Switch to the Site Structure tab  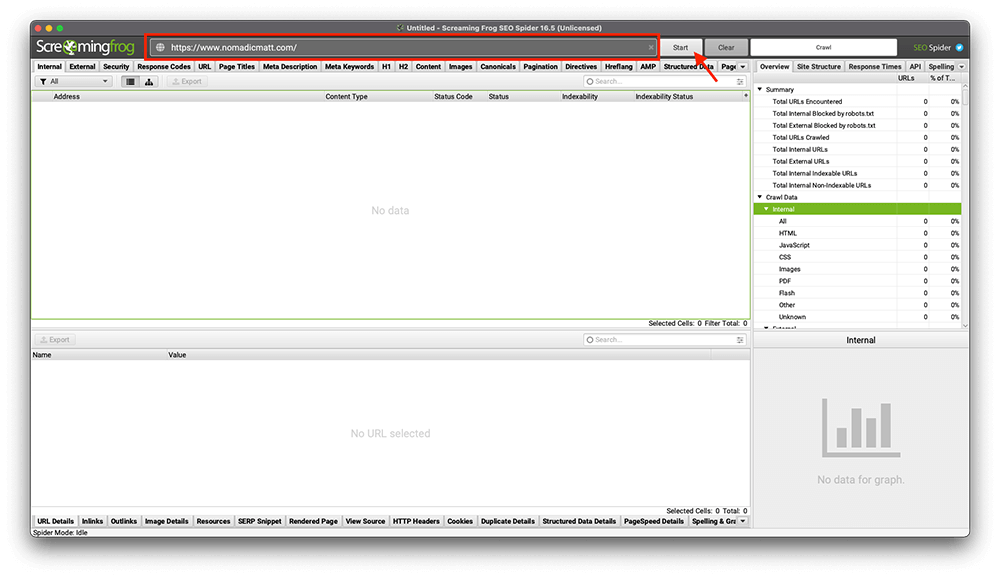(819, 66)
